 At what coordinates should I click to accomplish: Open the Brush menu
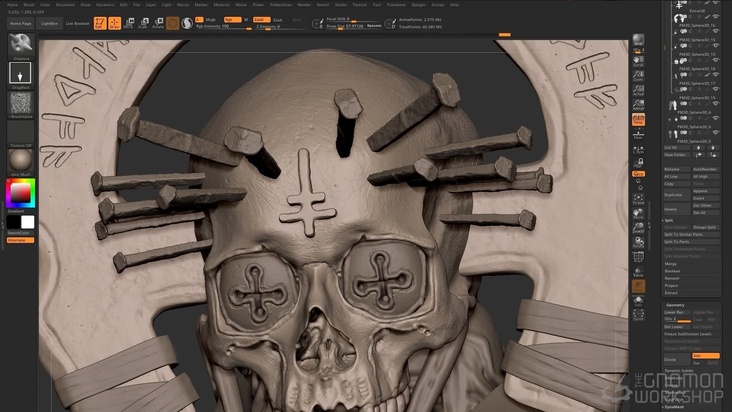click(28, 4)
